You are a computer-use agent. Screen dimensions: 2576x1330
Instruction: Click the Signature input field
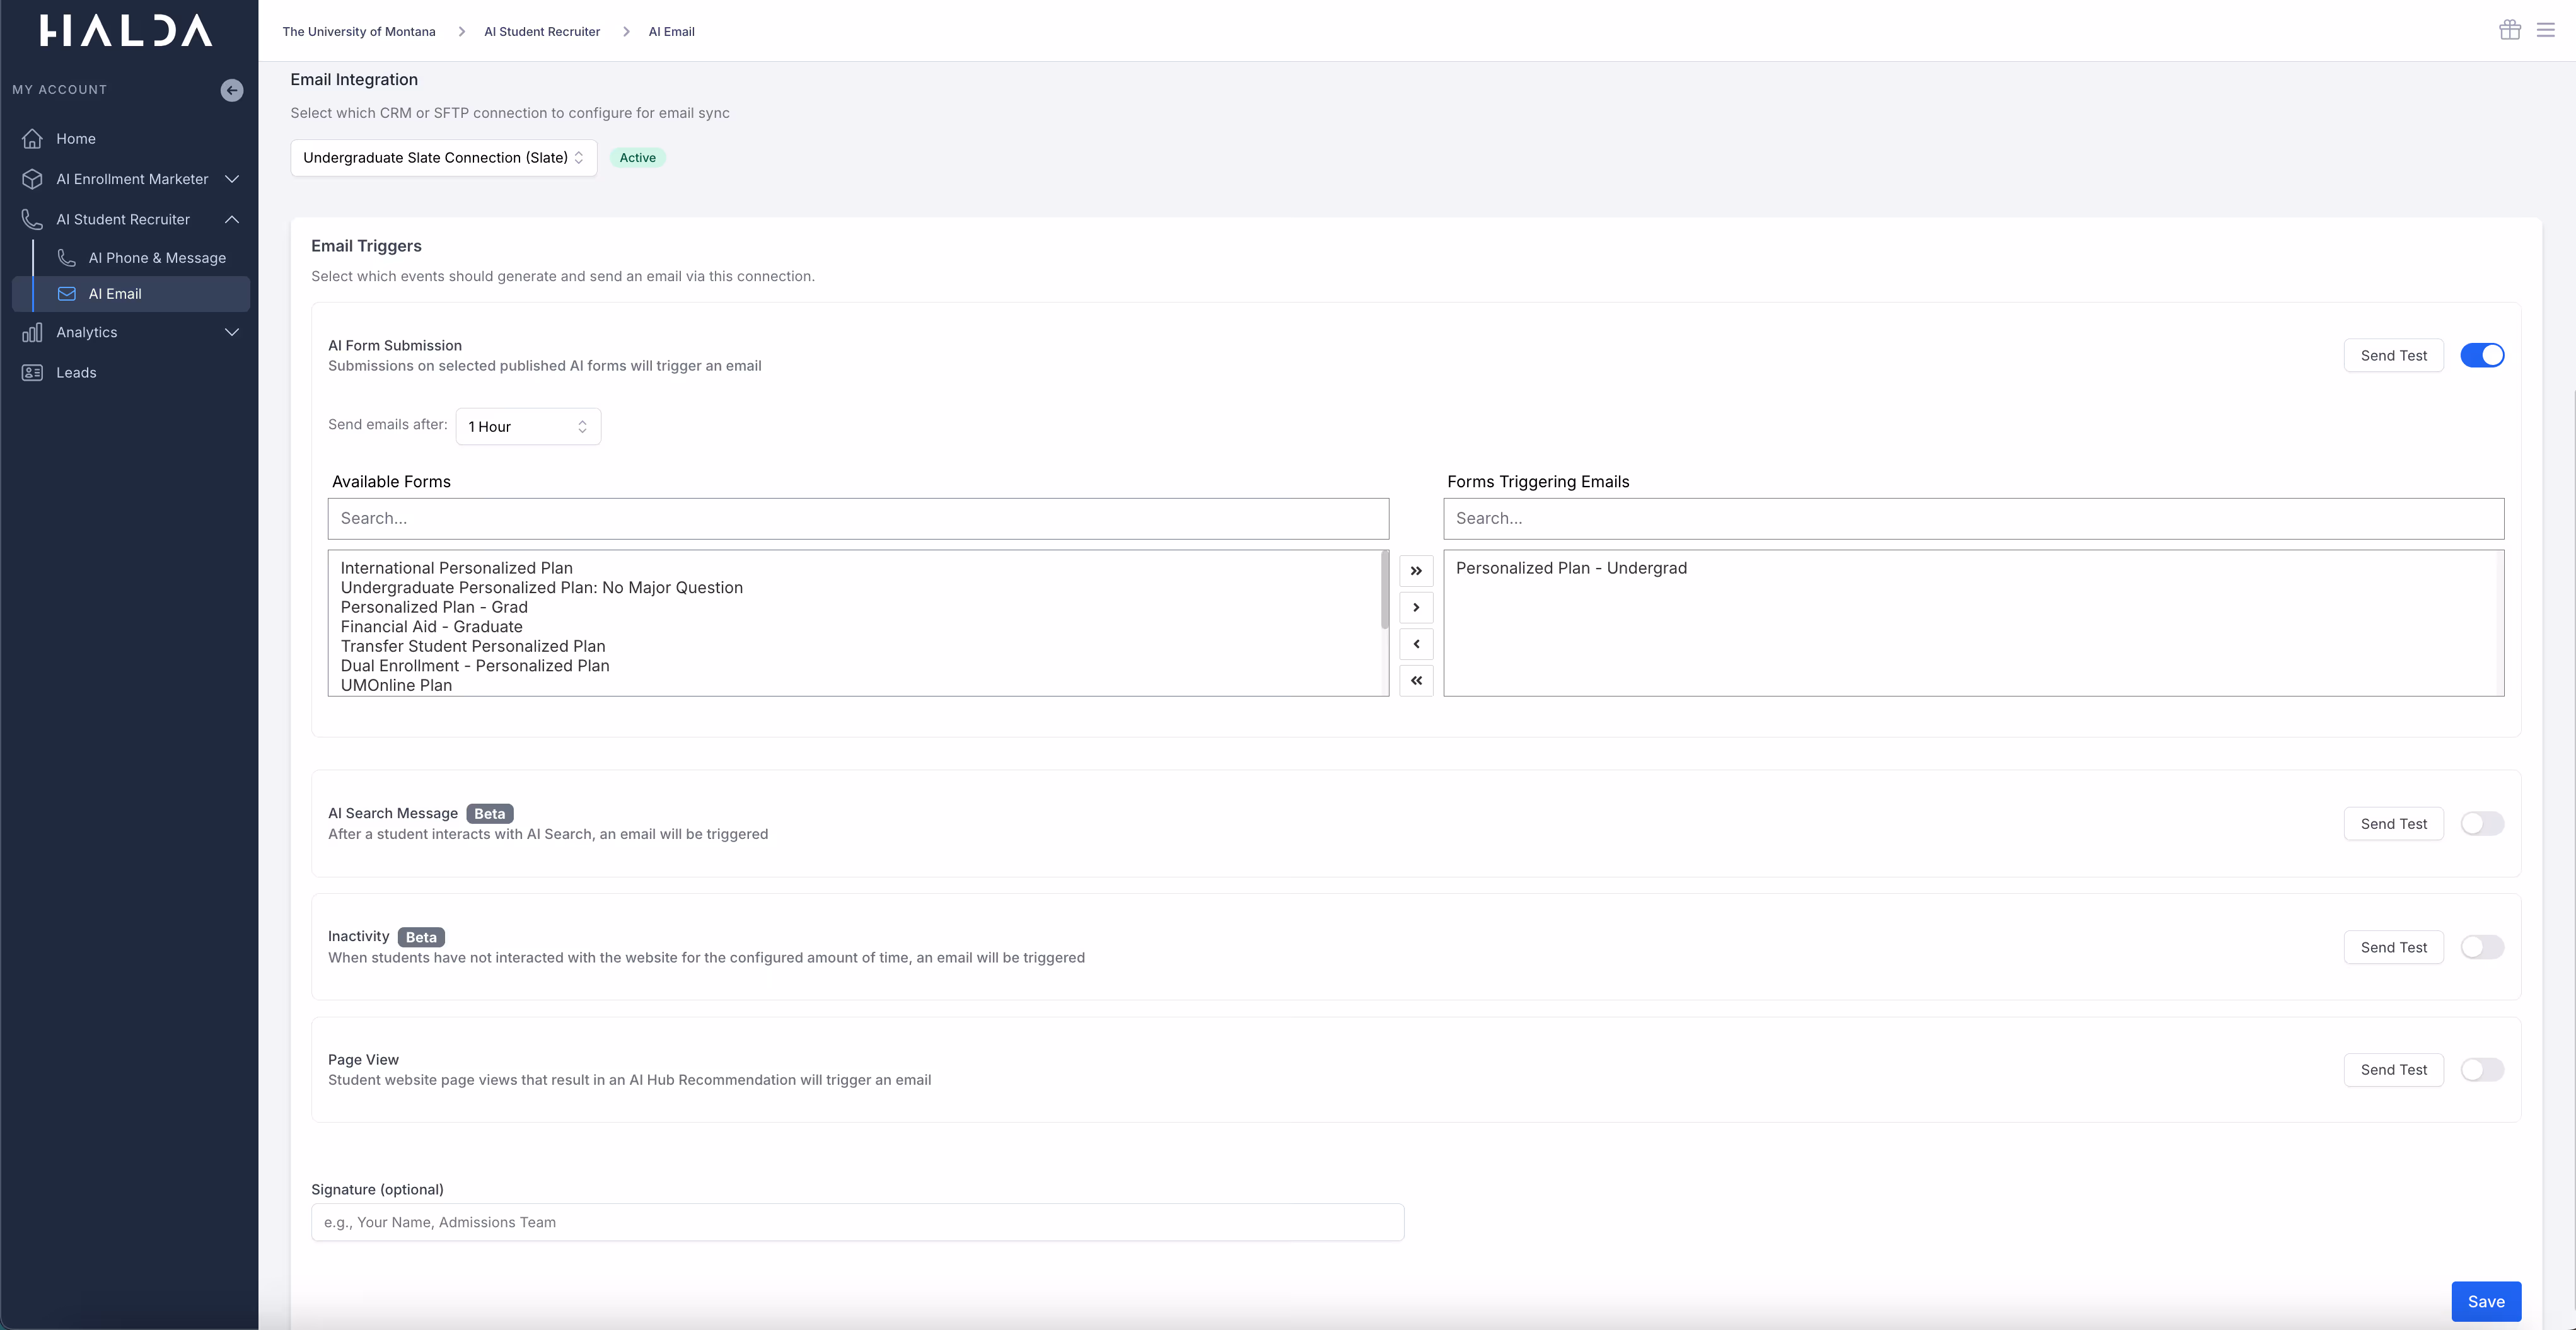[857, 1222]
